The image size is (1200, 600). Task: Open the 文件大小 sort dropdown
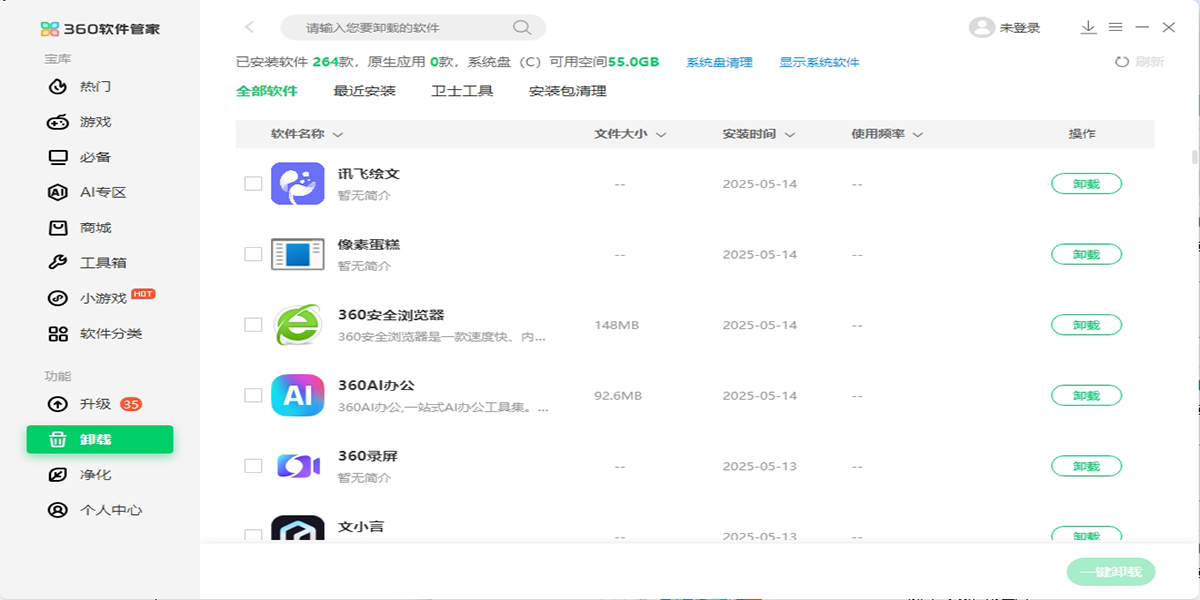pyautogui.click(x=661, y=135)
